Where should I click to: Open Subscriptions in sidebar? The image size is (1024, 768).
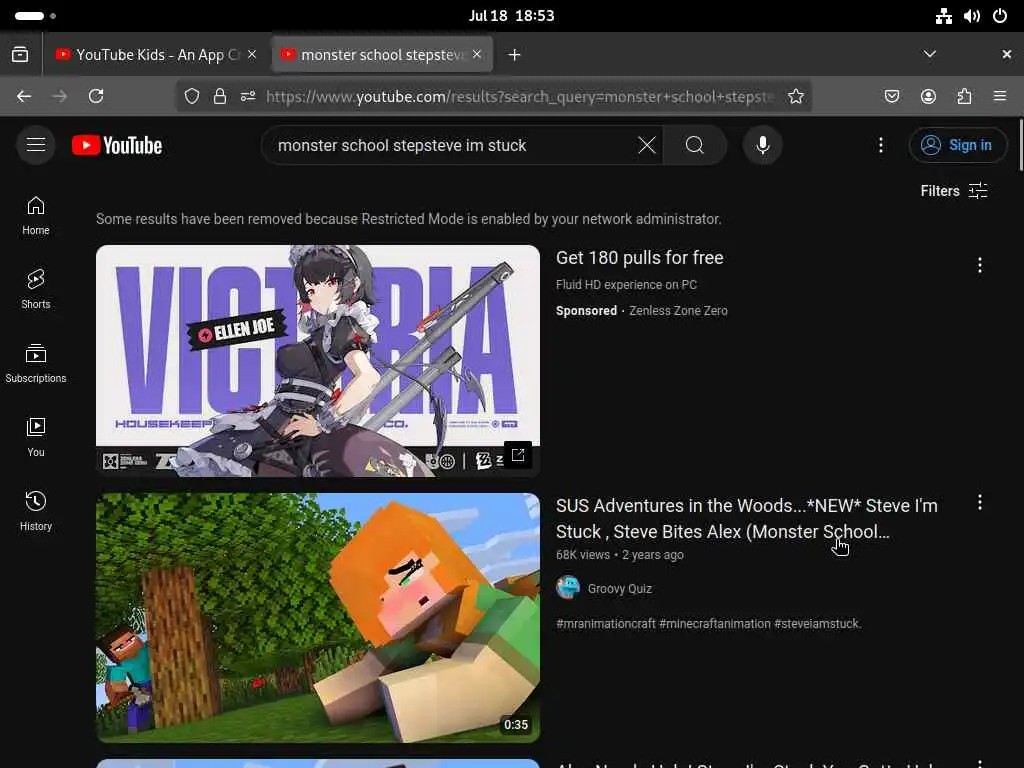pos(36,364)
